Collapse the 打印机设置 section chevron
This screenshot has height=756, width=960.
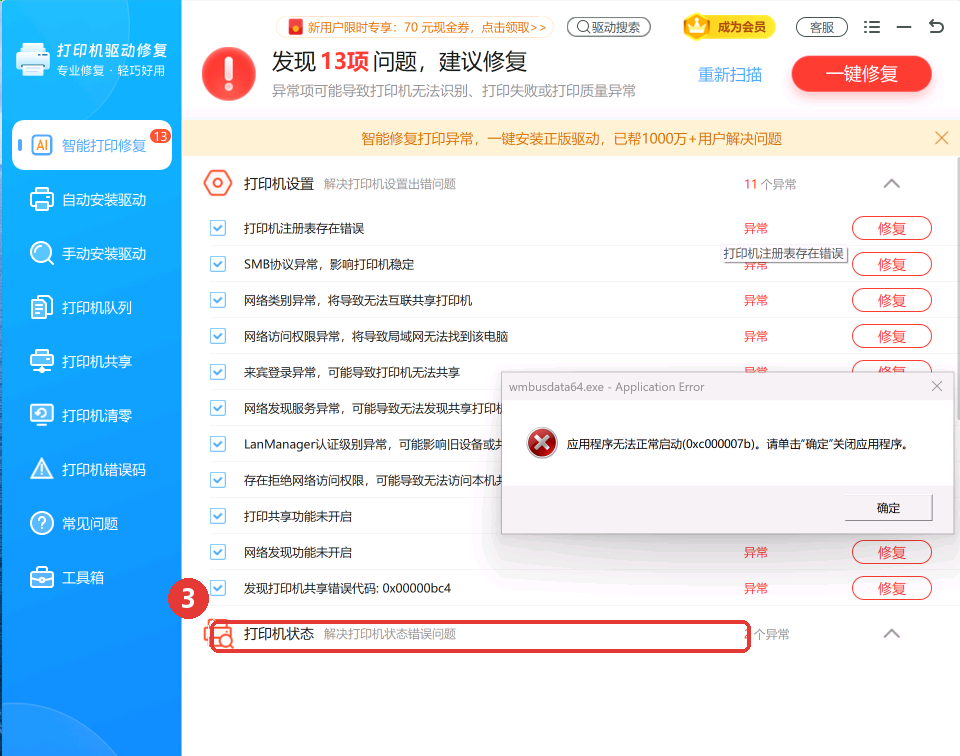891,184
